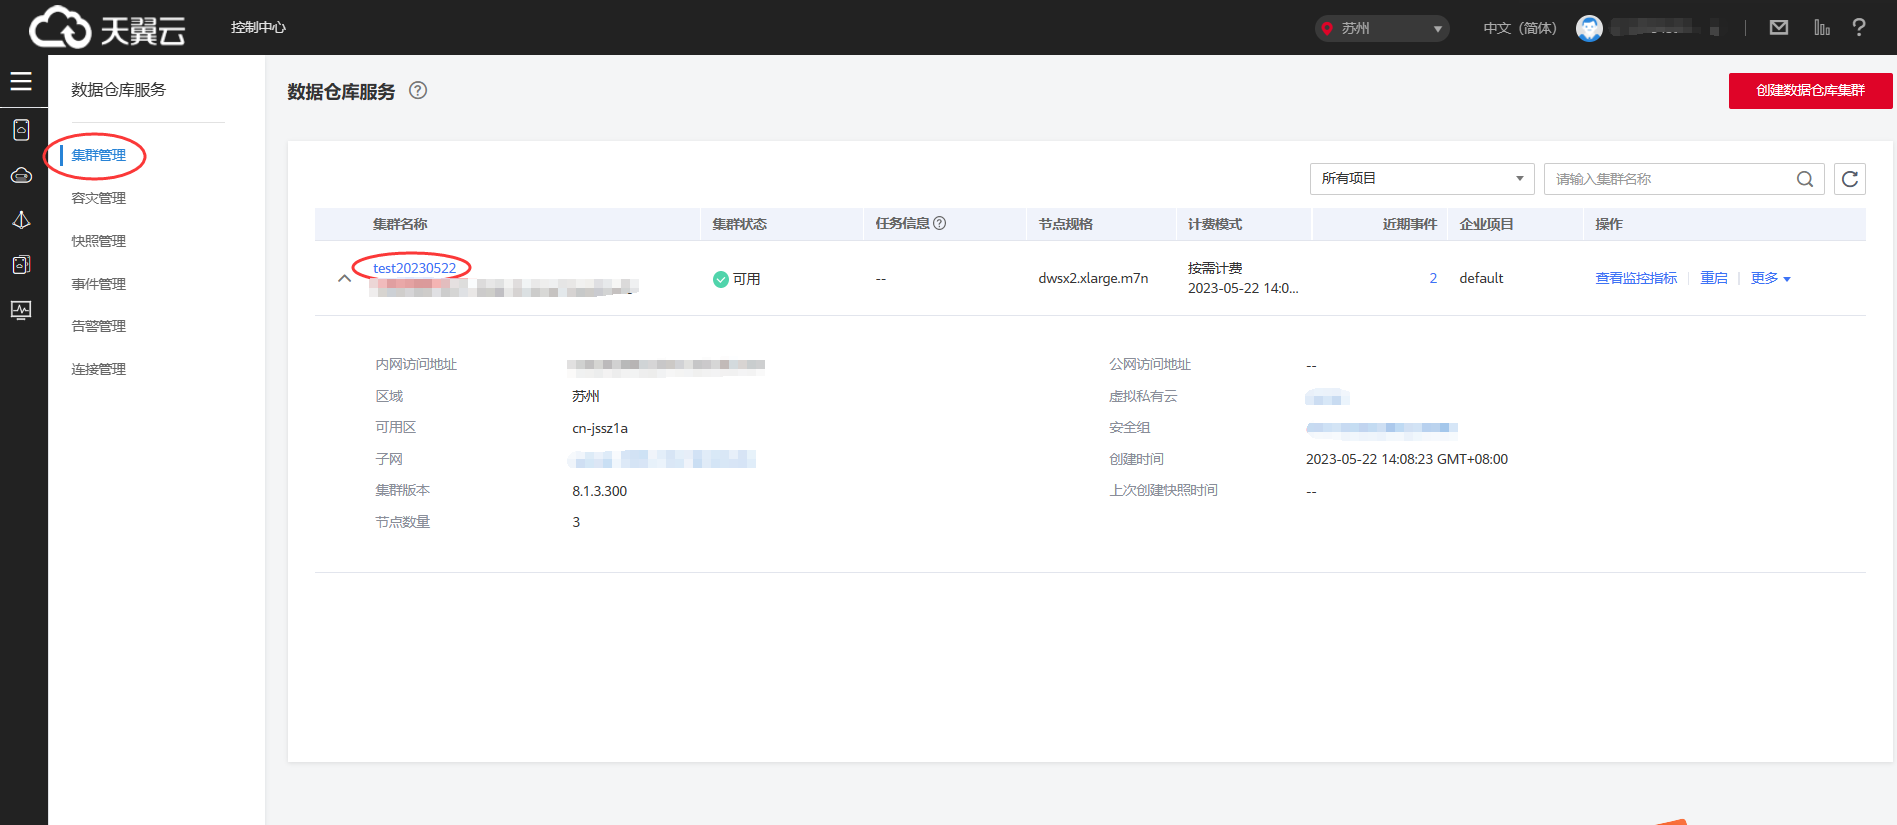
Task: Open the mail messages icon
Action: [1778, 28]
